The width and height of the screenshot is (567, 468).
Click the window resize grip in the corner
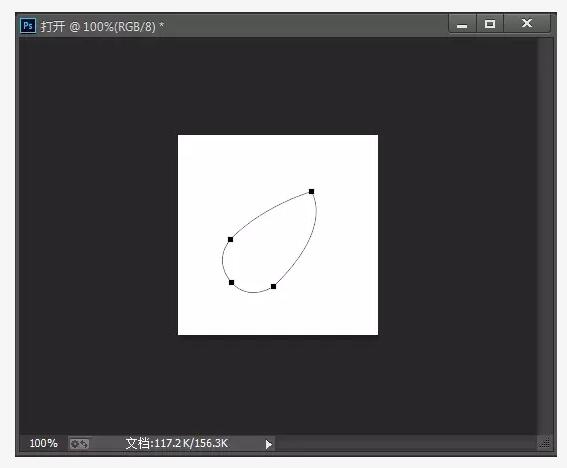545,443
